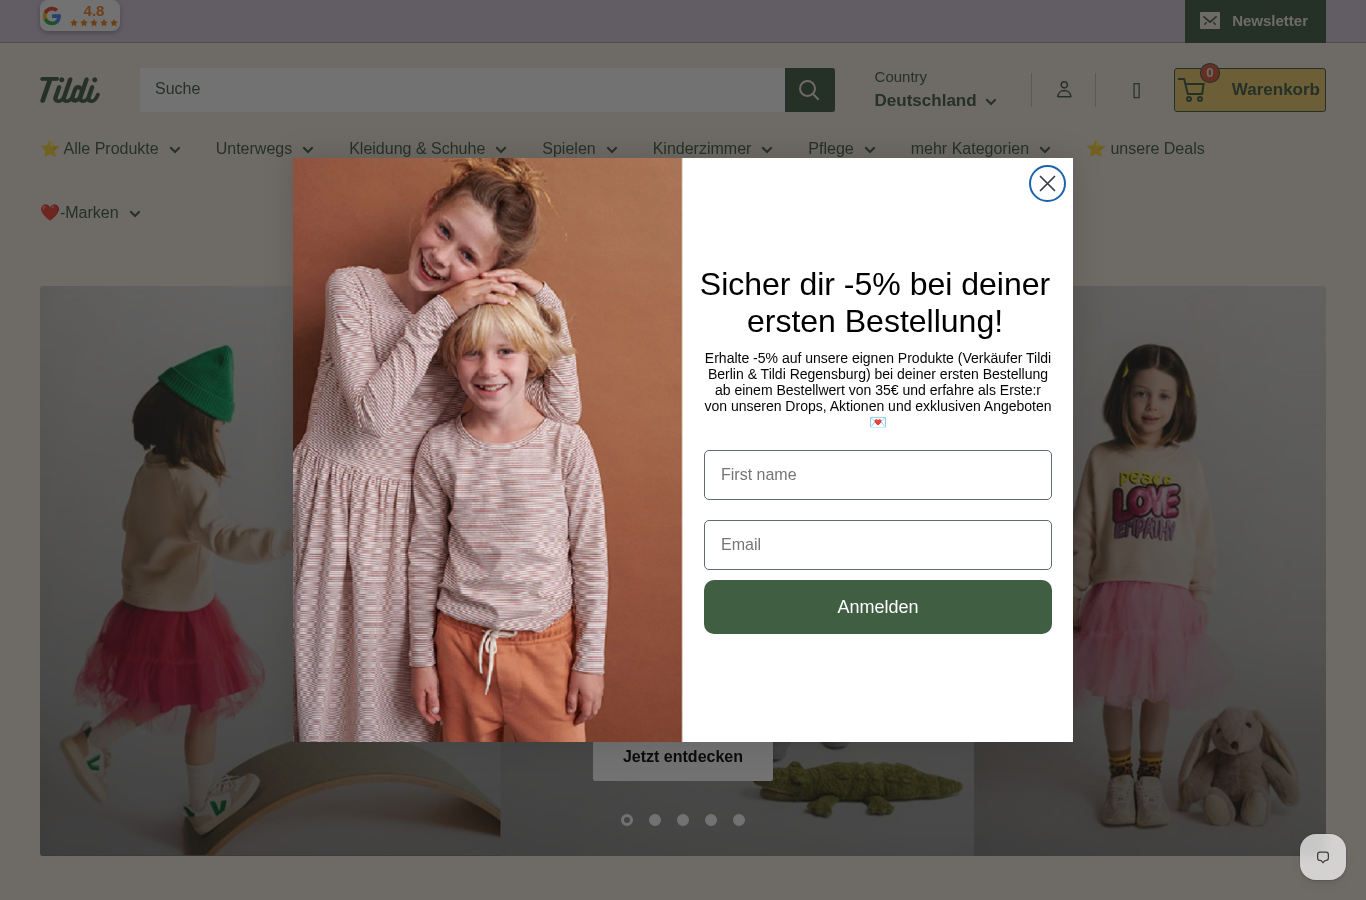Click the Anmelden button
This screenshot has width=1366, height=900.
[x=878, y=607]
